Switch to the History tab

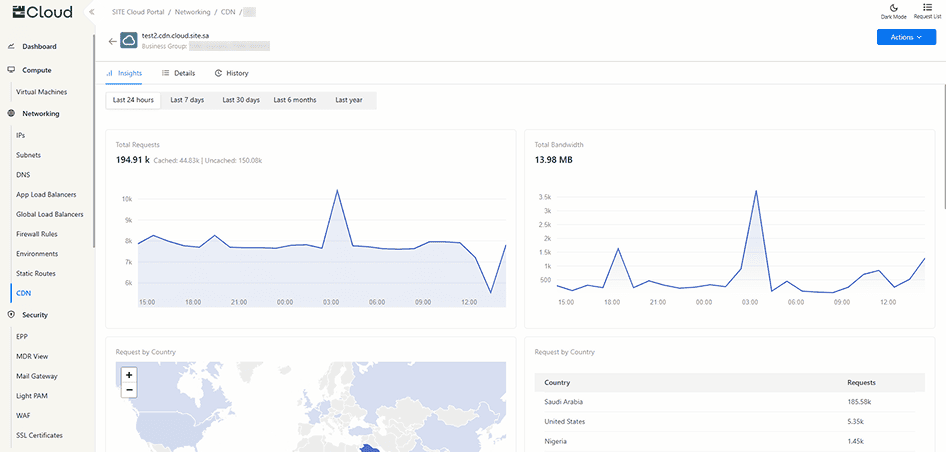232,73
